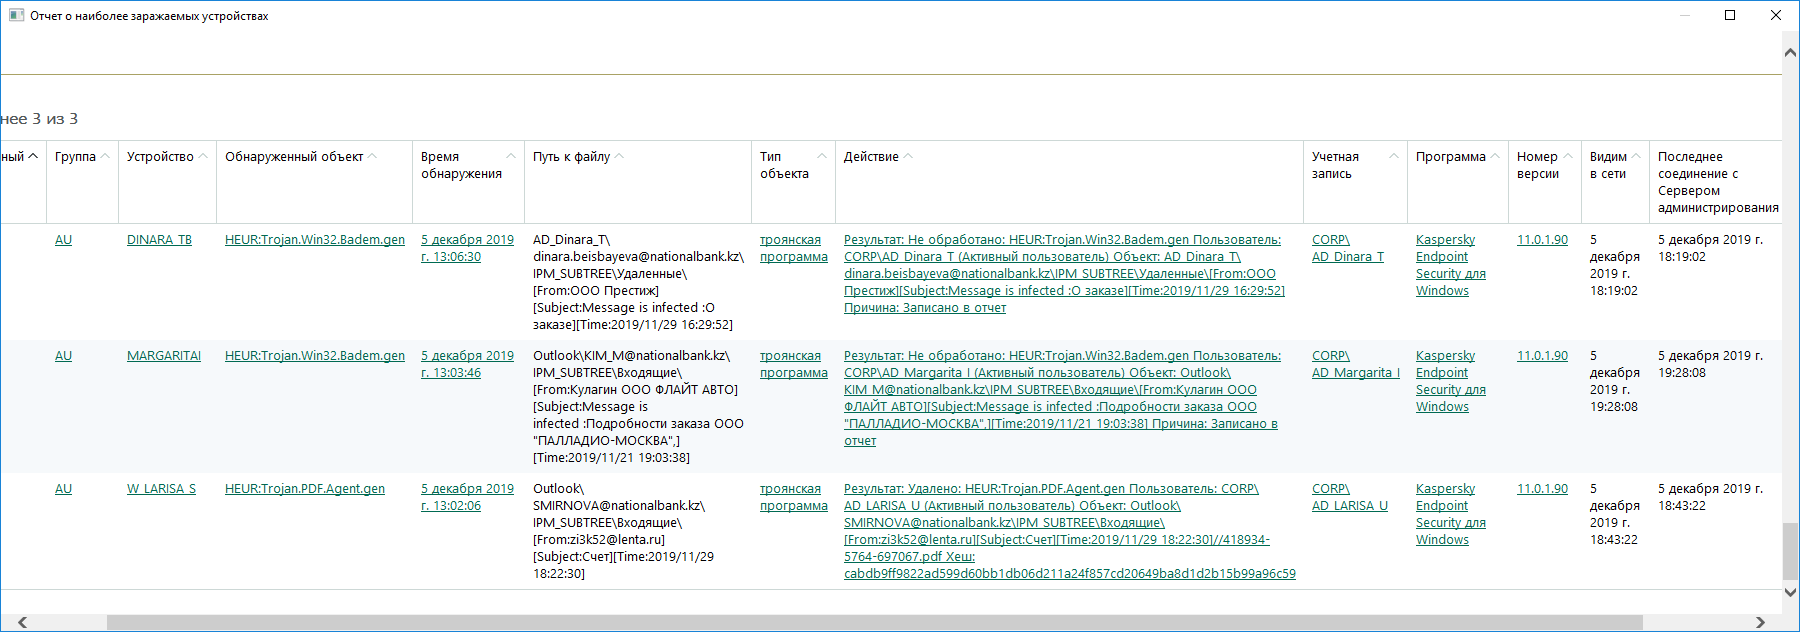Click the Учетная запись sort arrow

pyautogui.click(x=1394, y=156)
